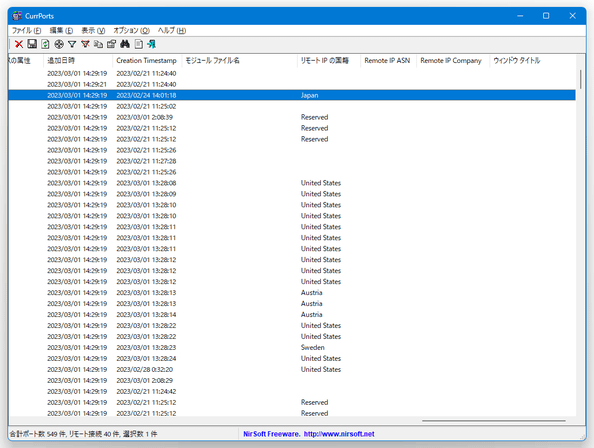
Task: Click the horizontal scrollbar thumb
Action: [494, 420]
